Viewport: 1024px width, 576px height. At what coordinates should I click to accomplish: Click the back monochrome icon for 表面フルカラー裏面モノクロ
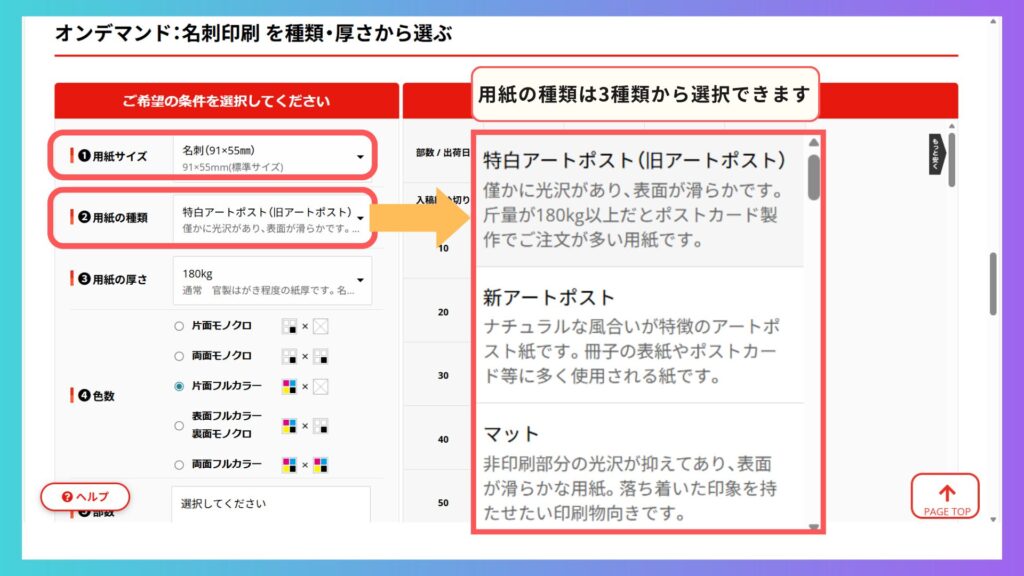point(321,427)
